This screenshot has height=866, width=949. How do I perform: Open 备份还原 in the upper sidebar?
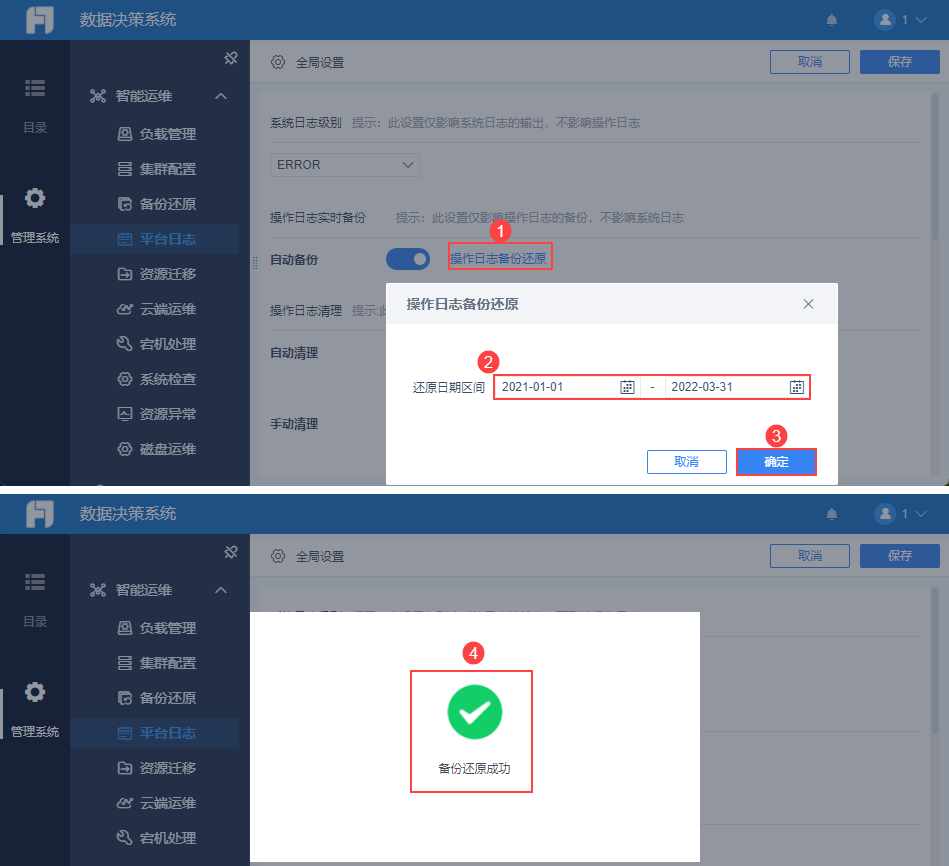coord(156,204)
